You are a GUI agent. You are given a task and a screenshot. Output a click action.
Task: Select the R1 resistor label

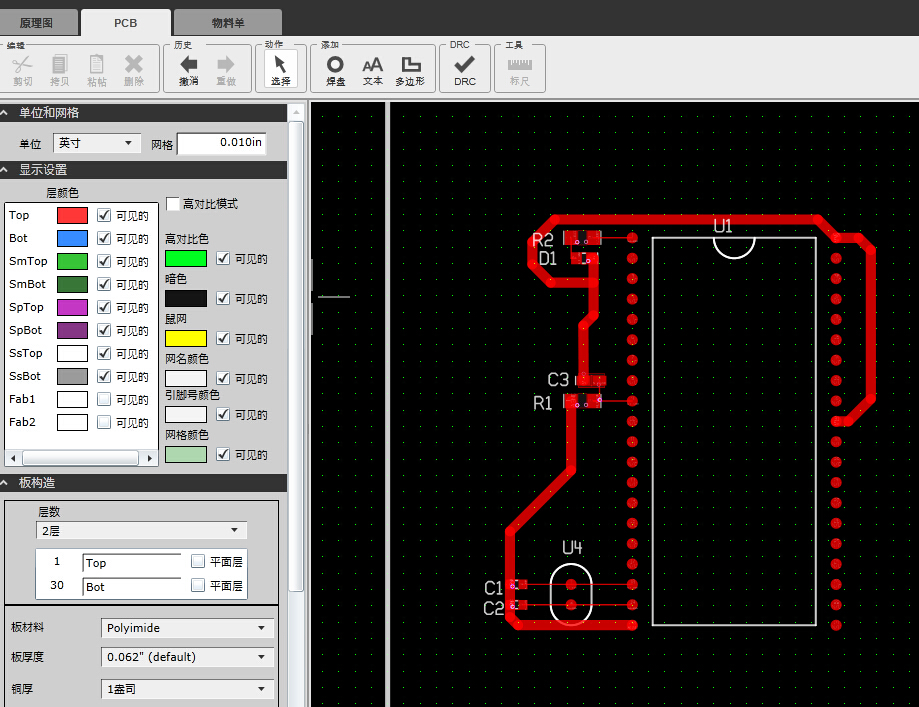point(542,403)
